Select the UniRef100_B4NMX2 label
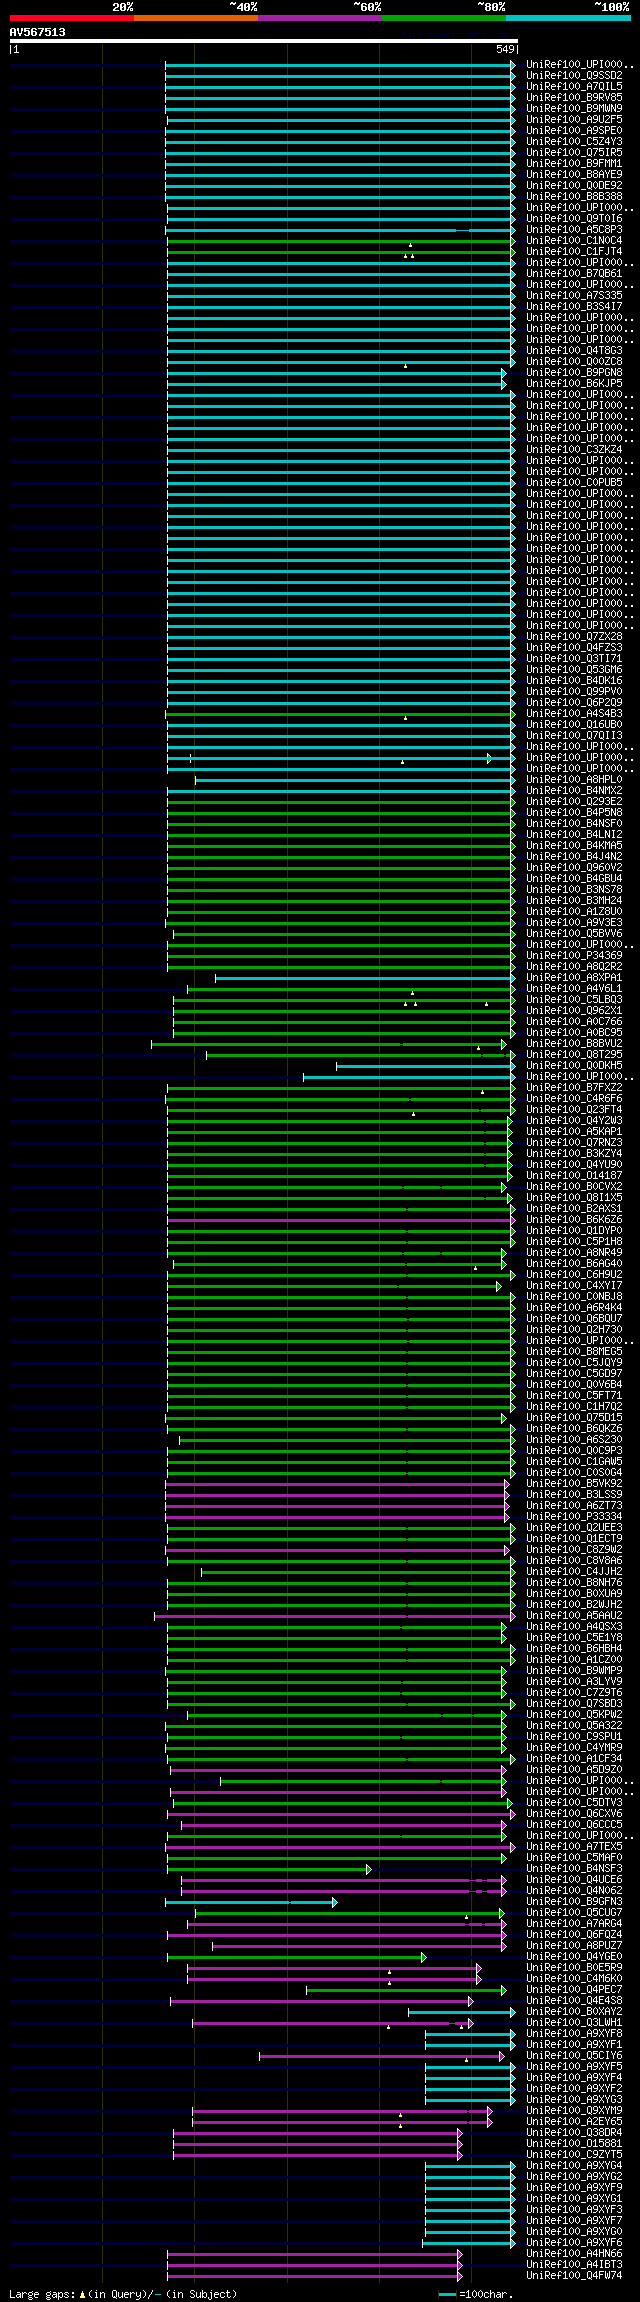Screen dimensions: 640x2302 click(x=574, y=790)
